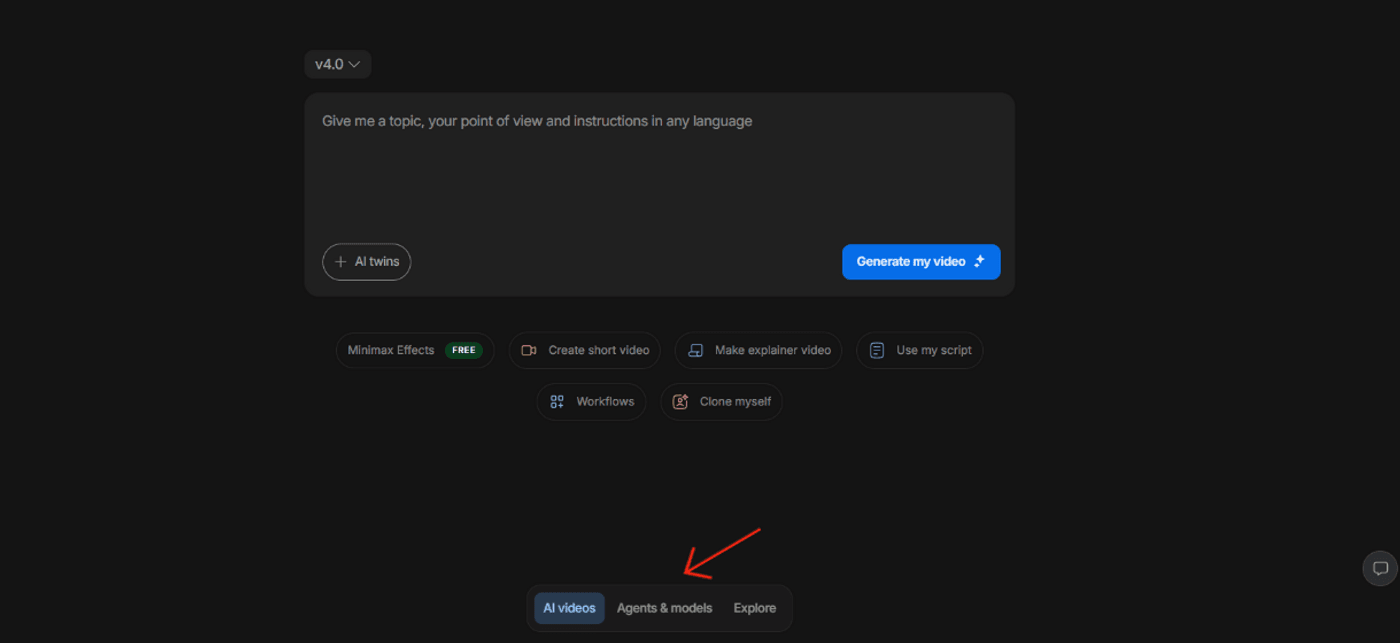
Task: Click the sparkle icon on Generate button
Action: 980,262
